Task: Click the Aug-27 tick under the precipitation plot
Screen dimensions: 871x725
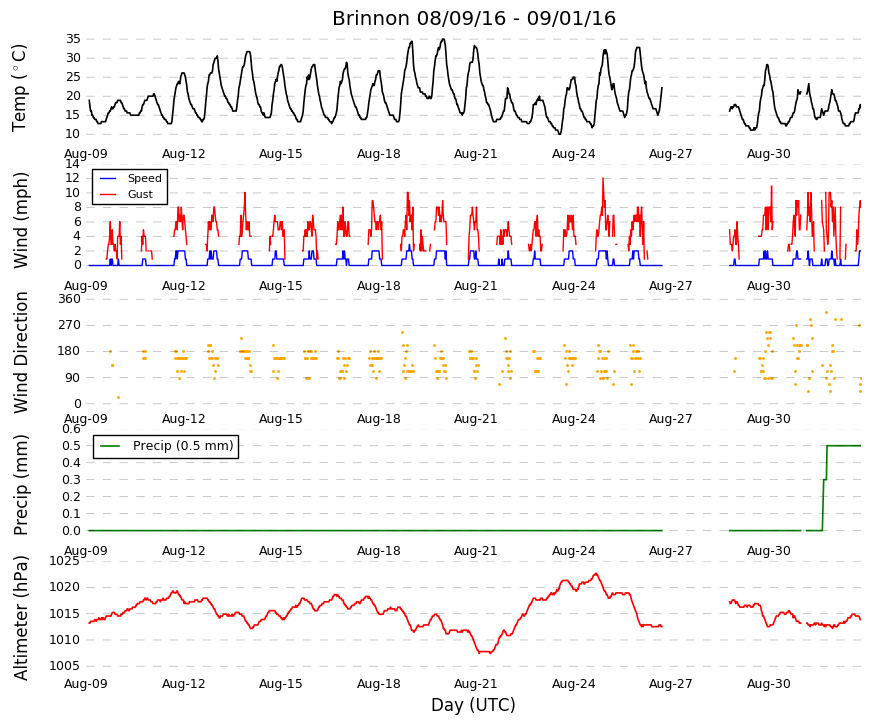Action: [670, 551]
